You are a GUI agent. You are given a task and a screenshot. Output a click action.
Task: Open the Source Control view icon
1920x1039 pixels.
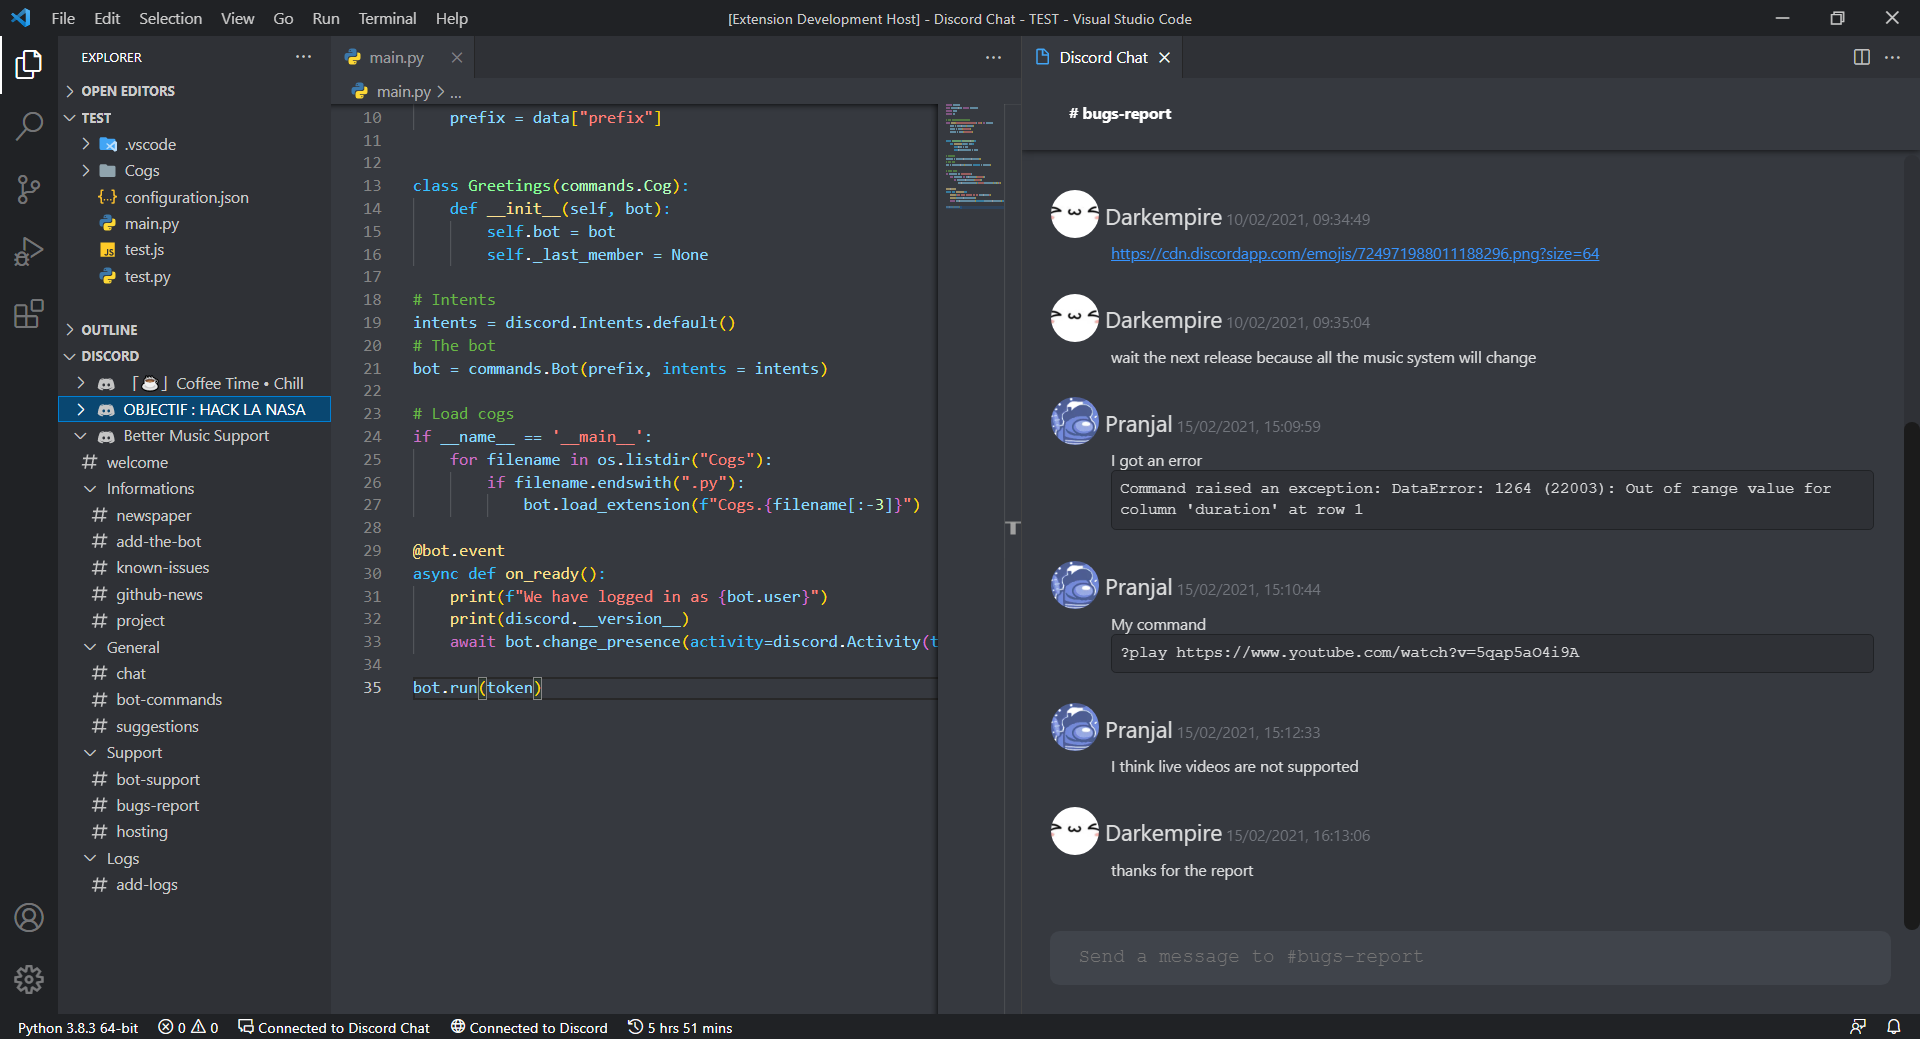(x=29, y=189)
